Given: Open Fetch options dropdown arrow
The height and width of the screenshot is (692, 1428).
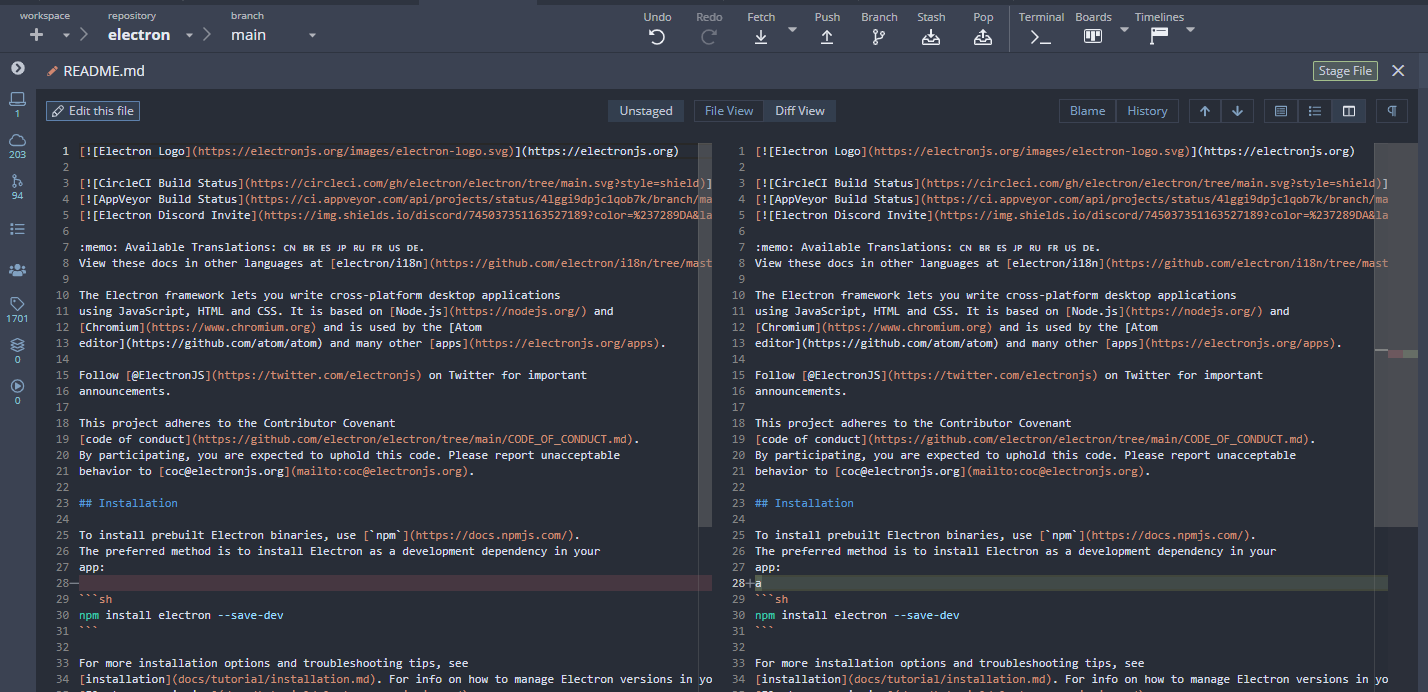Looking at the screenshot, I should (x=792, y=29).
